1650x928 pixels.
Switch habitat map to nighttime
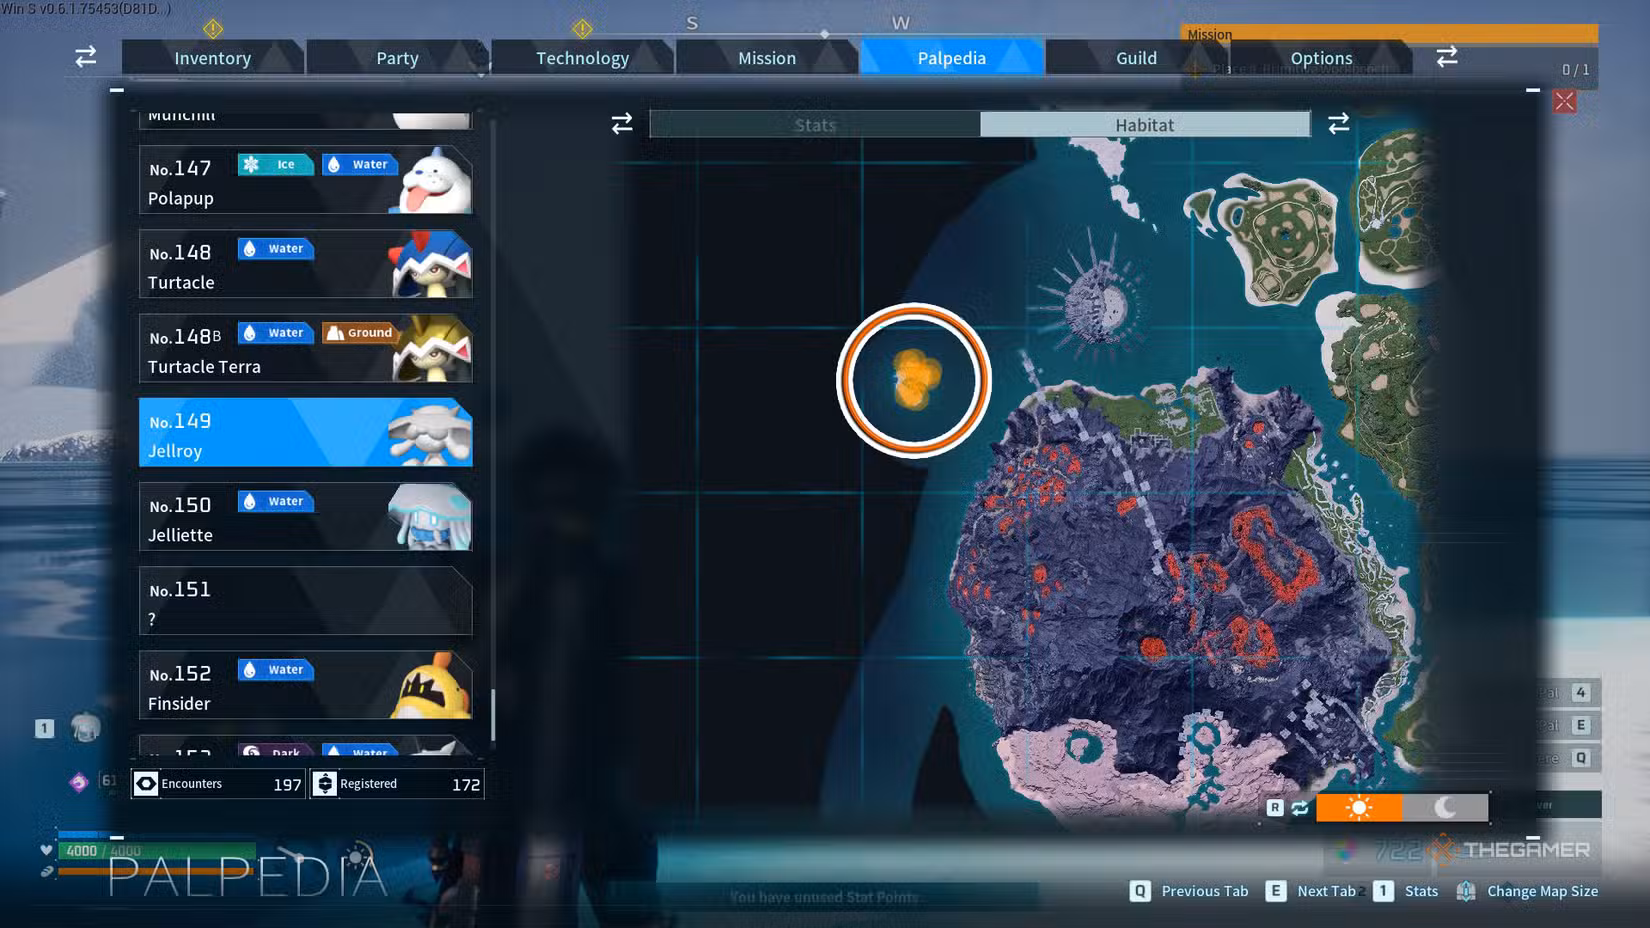tap(1446, 807)
